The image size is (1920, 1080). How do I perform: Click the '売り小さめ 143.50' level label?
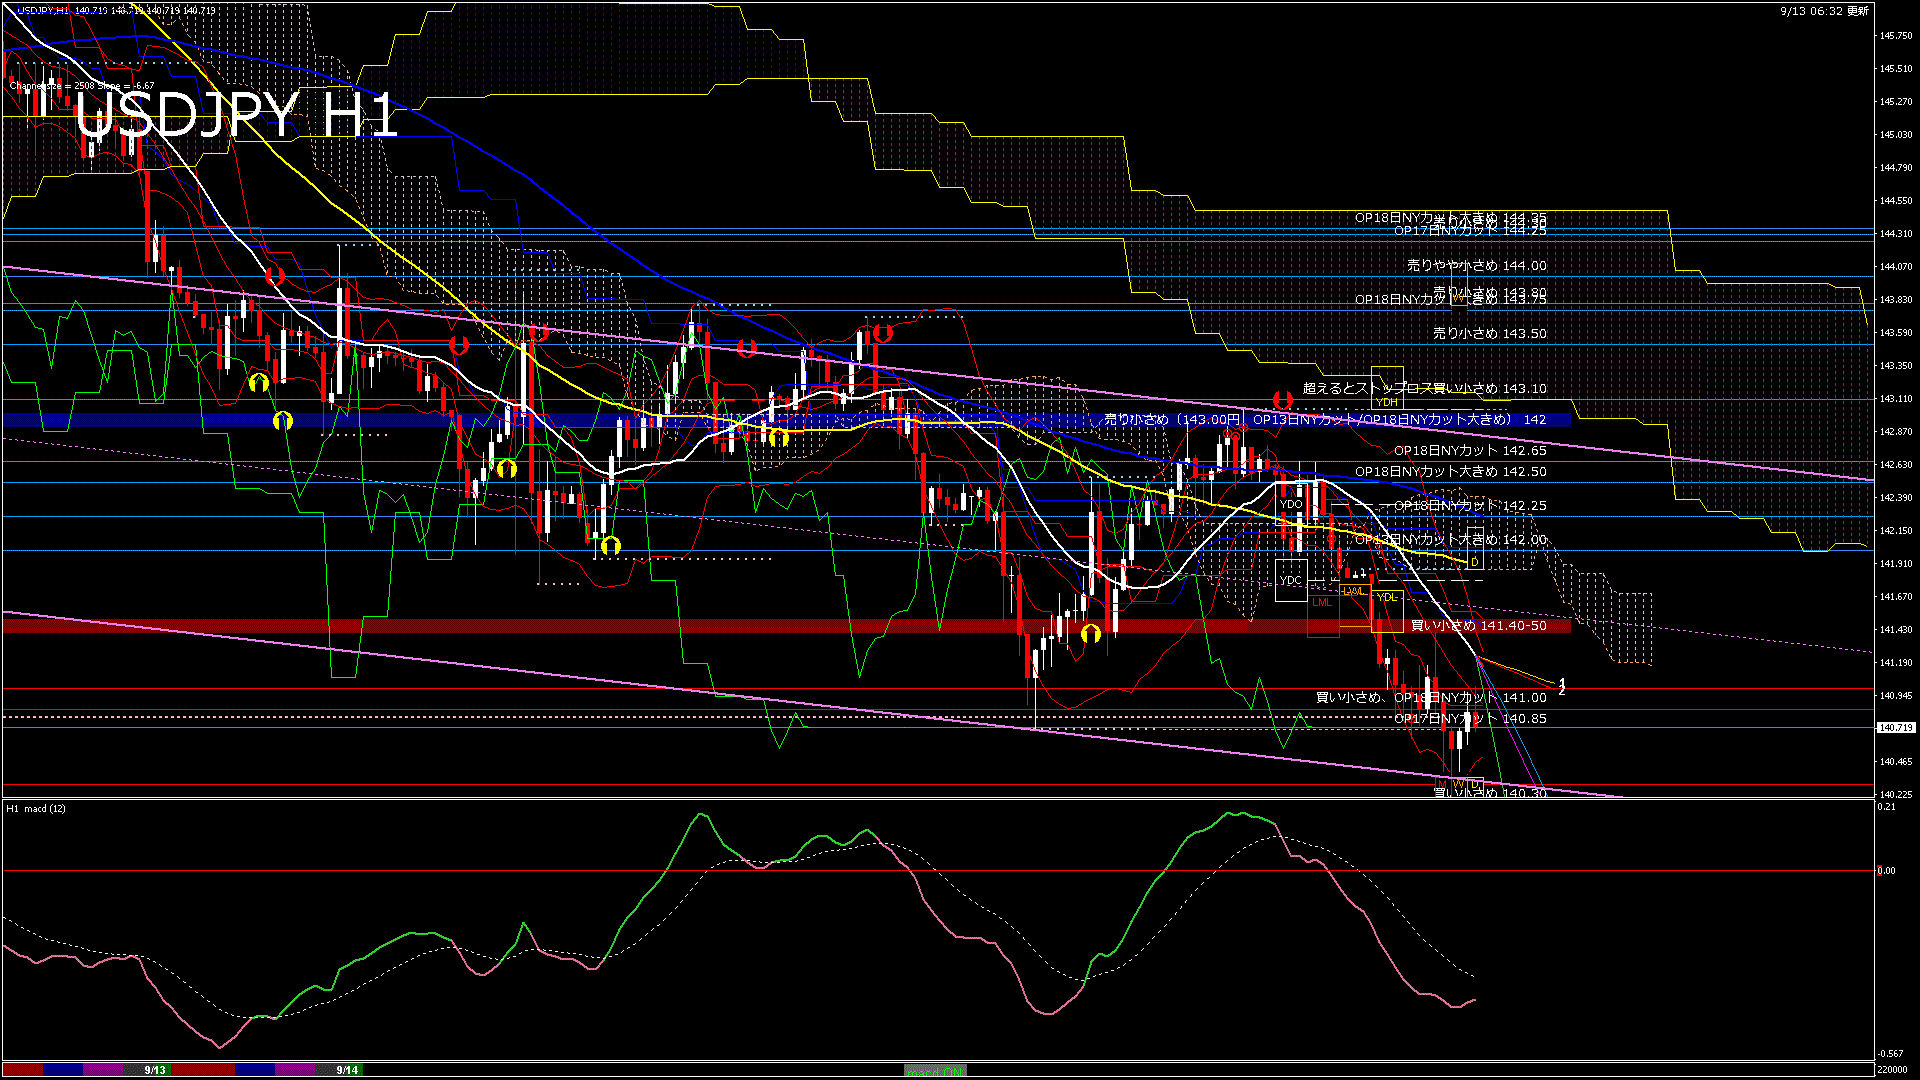tap(1490, 334)
